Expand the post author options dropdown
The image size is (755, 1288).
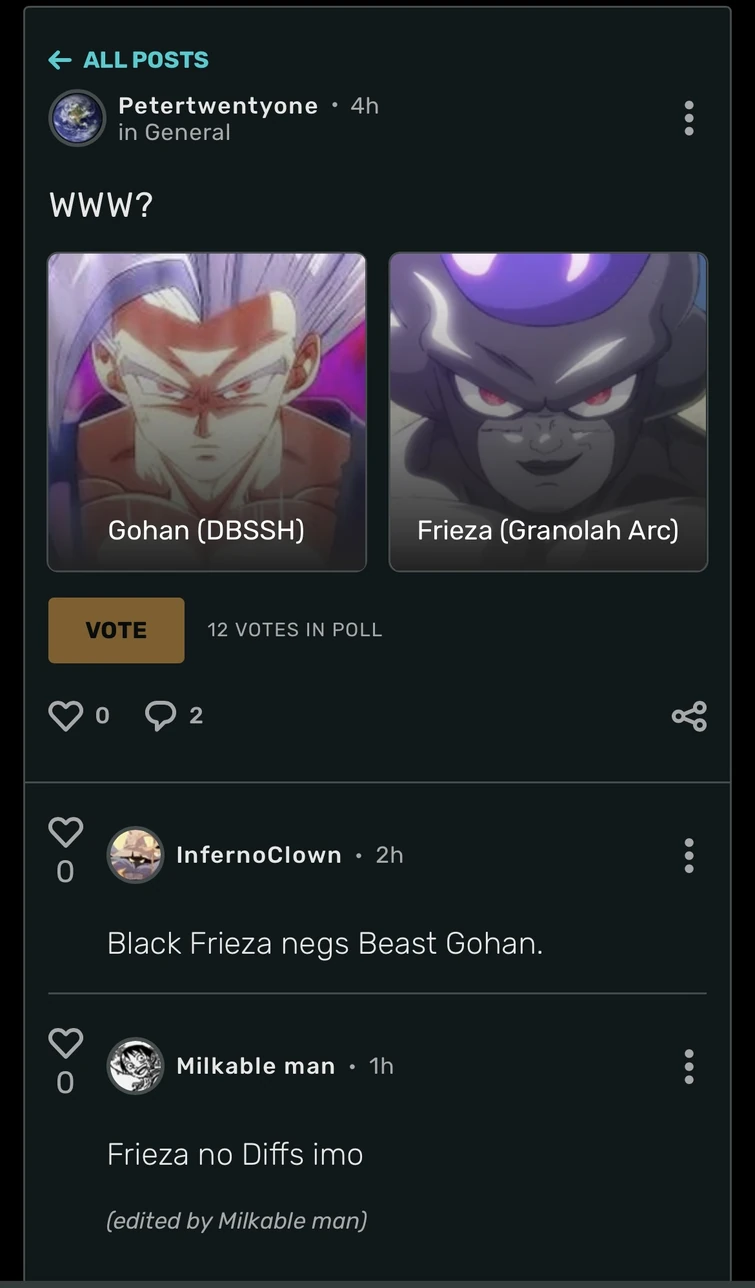tap(689, 118)
